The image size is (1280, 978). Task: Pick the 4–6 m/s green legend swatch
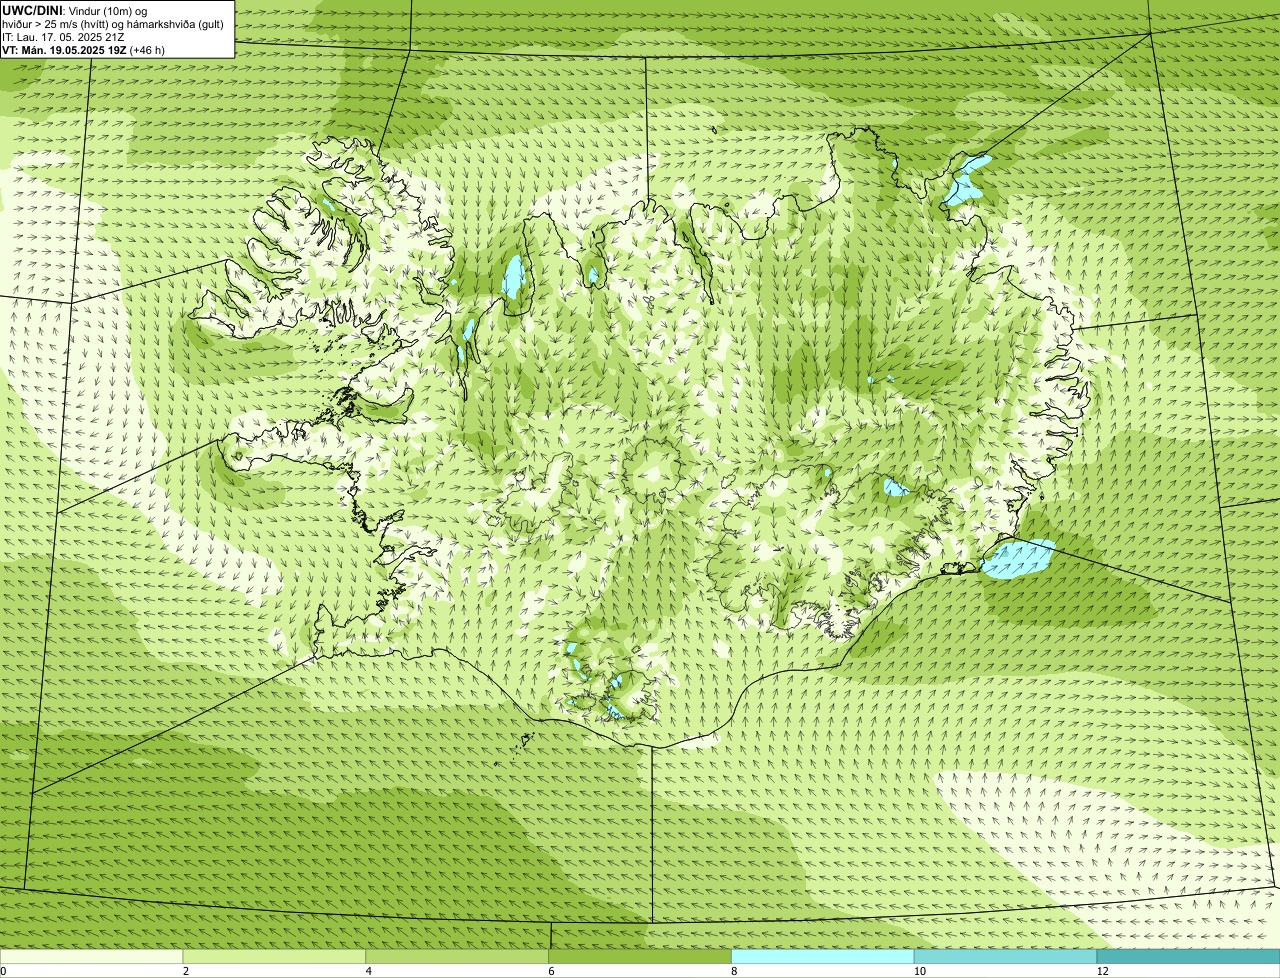tap(457, 957)
